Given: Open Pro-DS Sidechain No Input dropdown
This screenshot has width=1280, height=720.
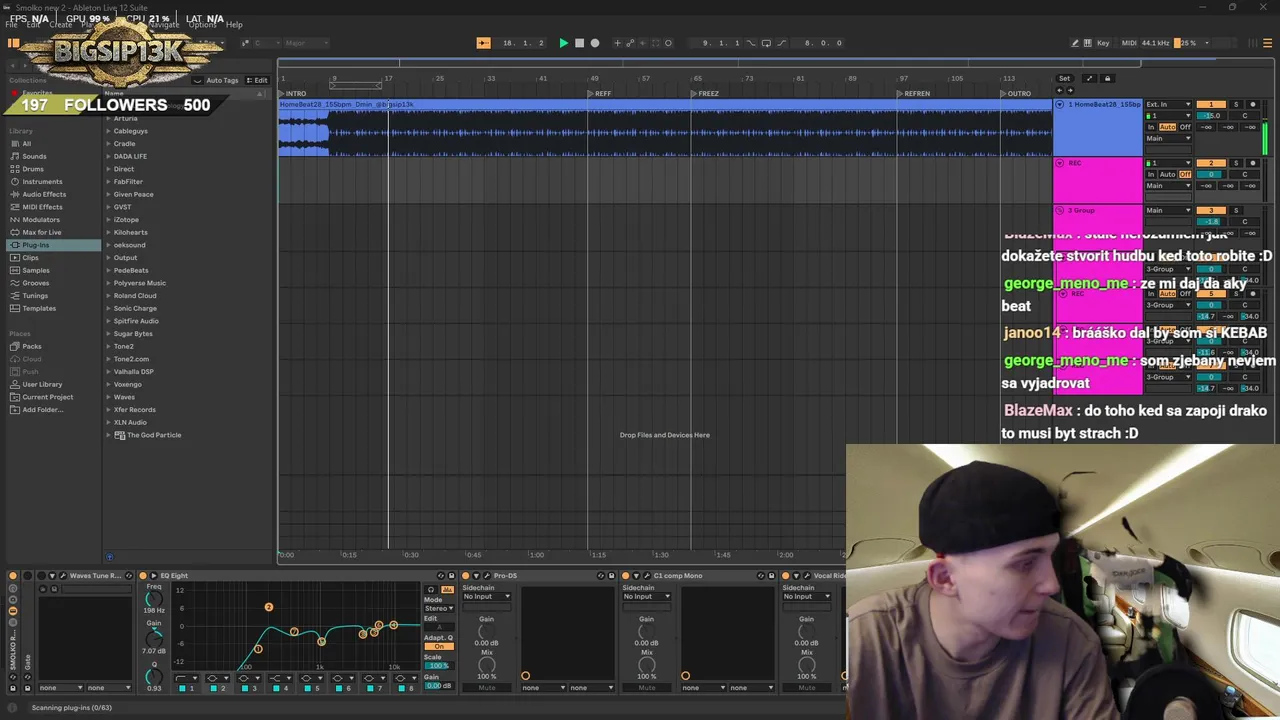Looking at the screenshot, I should tap(486, 596).
